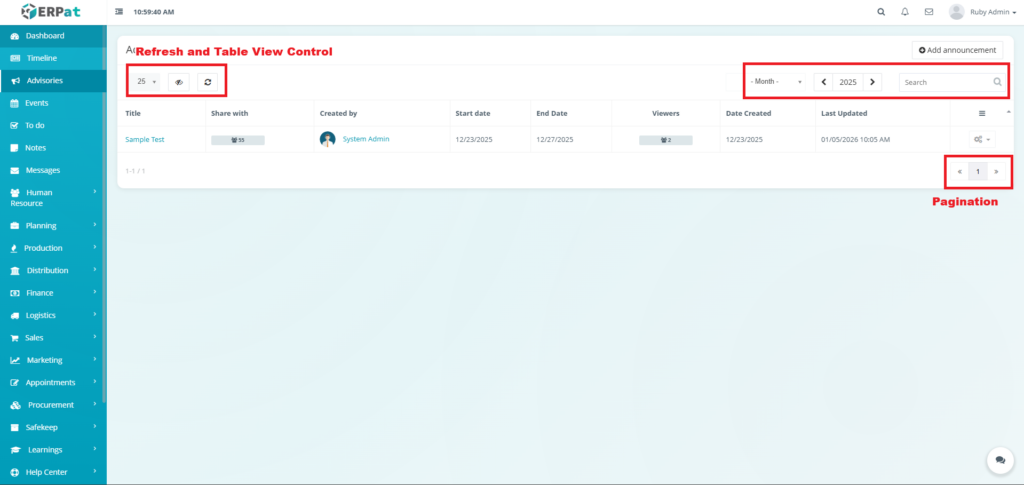Go to next page in pagination
1024x485 pixels.
[x=996, y=172]
